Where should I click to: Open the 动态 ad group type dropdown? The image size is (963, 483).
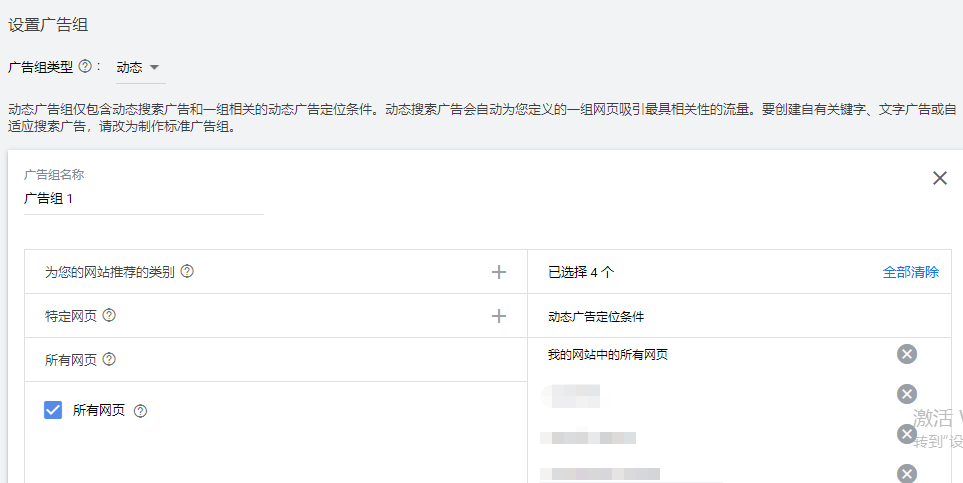pyautogui.click(x=141, y=68)
